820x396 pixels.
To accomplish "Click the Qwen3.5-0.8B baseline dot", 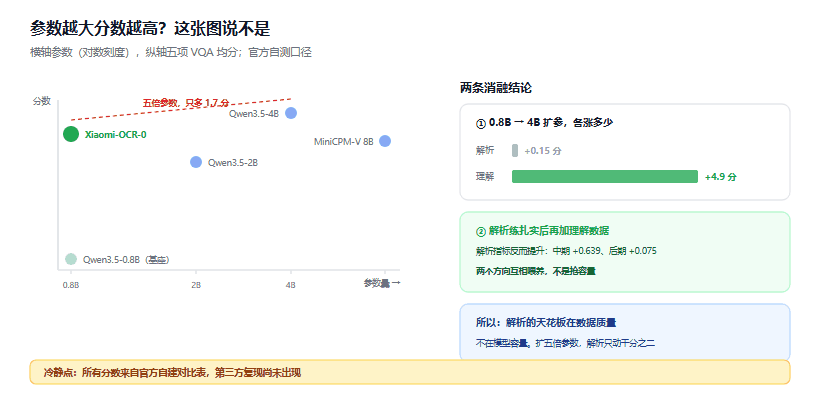I will click(71, 259).
